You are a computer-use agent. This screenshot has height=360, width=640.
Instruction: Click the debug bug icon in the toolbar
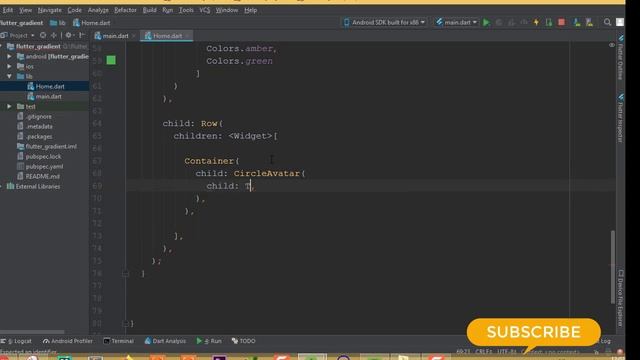[499, 22]
